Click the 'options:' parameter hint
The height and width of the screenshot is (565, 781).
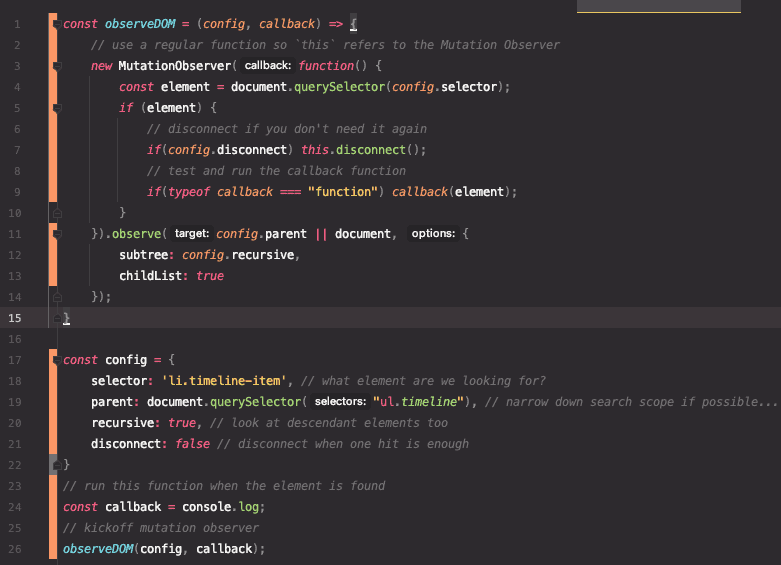433,234
